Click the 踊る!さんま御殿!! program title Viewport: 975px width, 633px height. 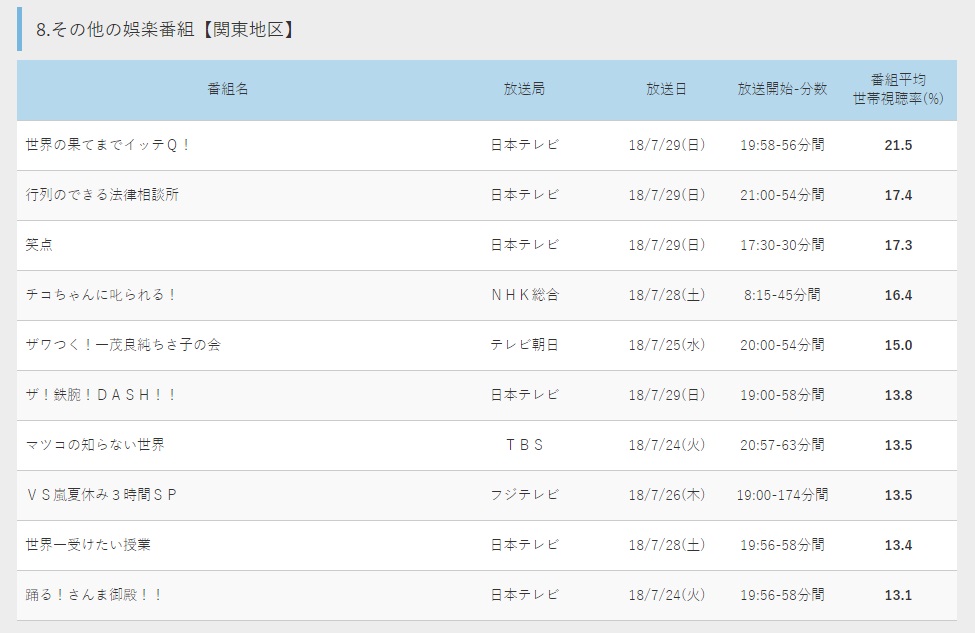pos(94,595)
